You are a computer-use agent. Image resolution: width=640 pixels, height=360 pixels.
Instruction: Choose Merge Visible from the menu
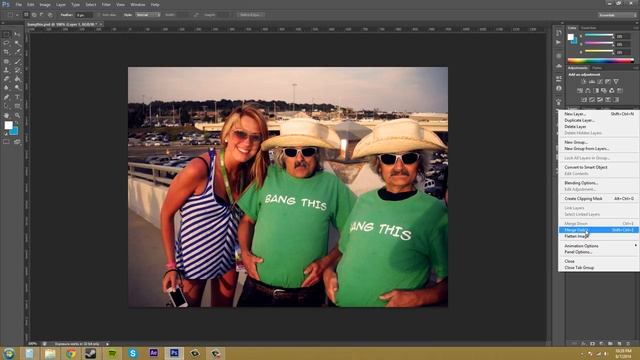point(598,230)
